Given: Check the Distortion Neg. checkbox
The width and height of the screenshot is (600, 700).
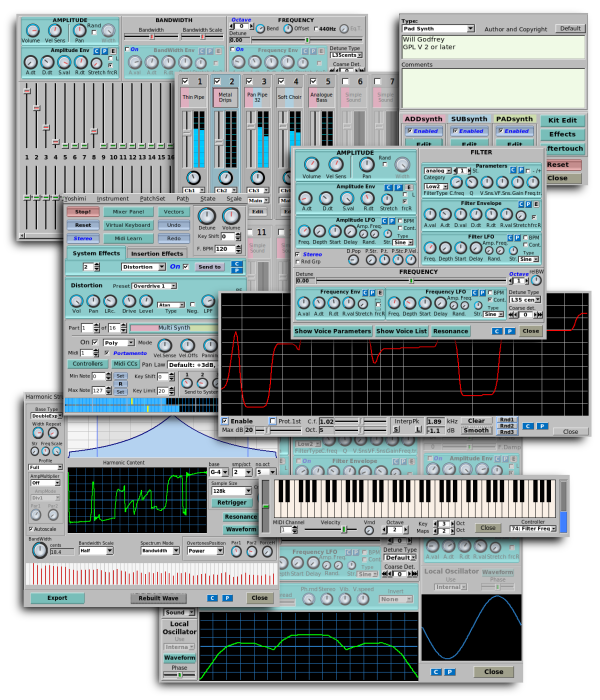Looking at the screenshot, I should 192,304.
